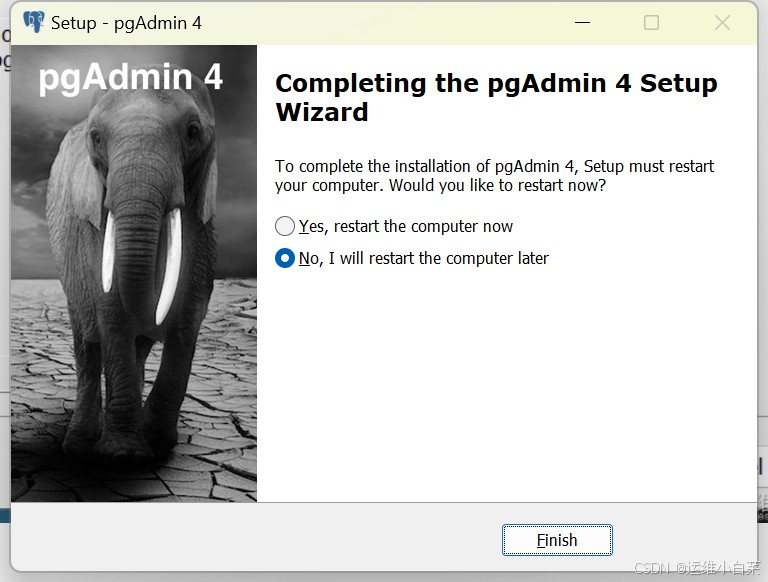Select the No restart later radio button
The image size is (768, 582).
coord(285,259)
